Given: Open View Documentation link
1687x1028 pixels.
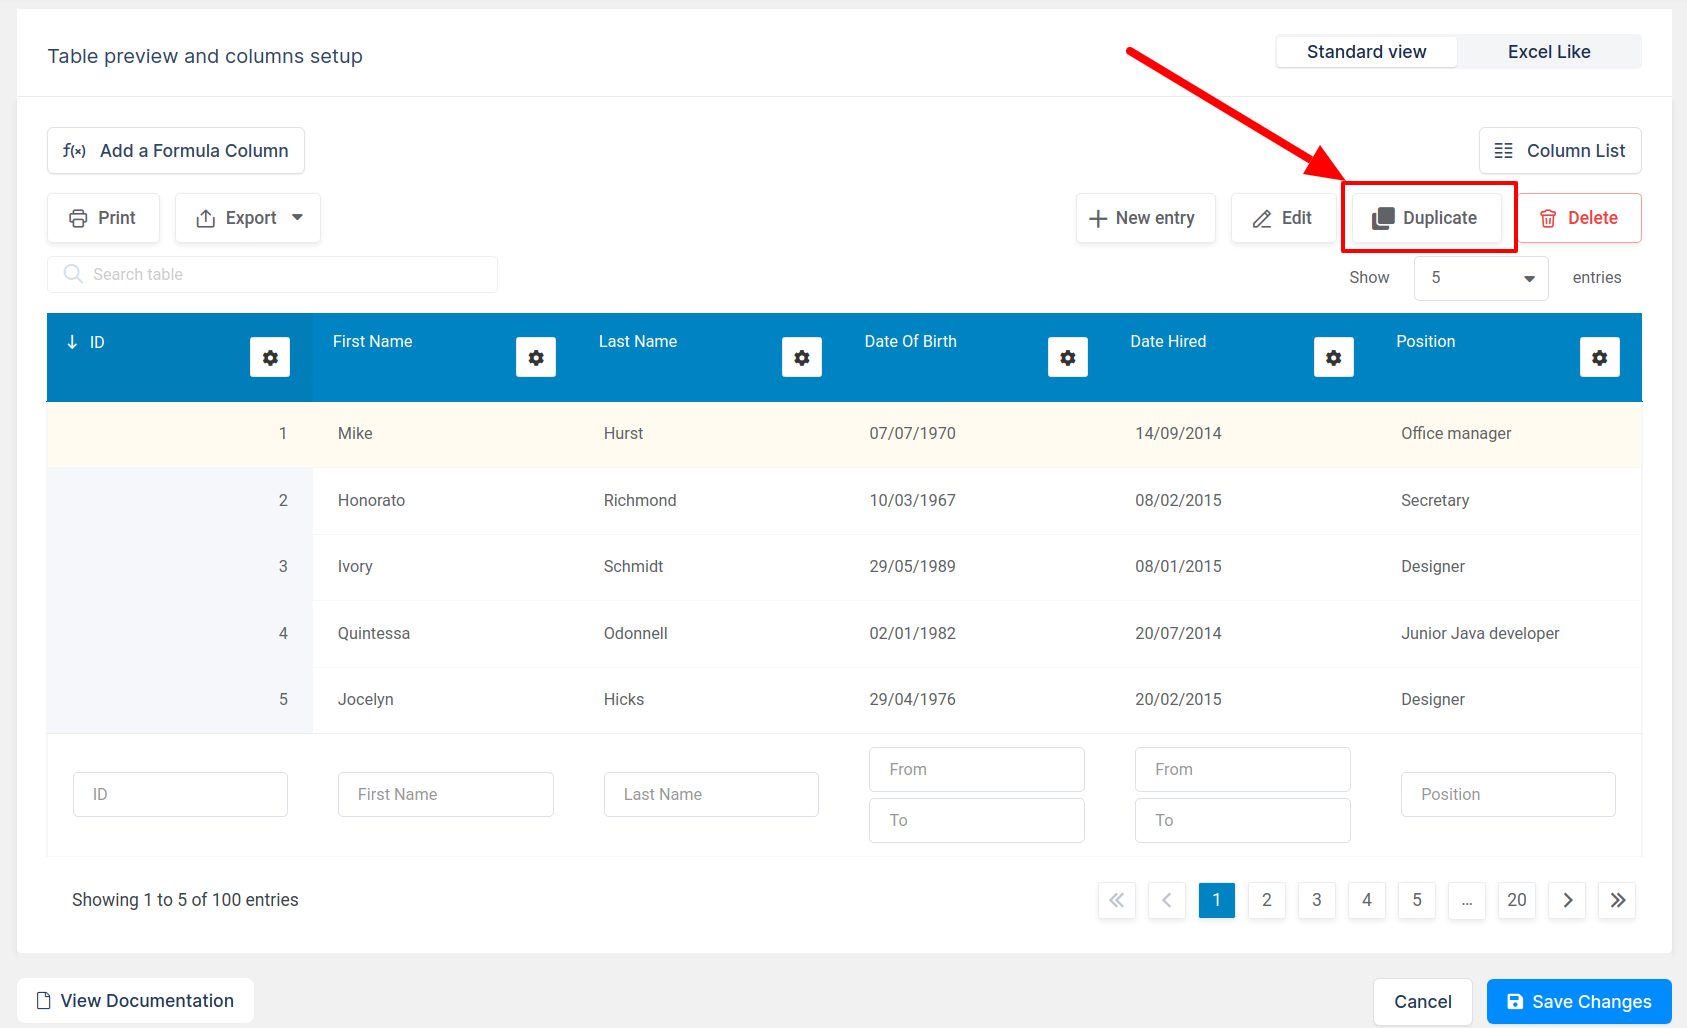Looking at the screenshot, I should pos(135,1001).
